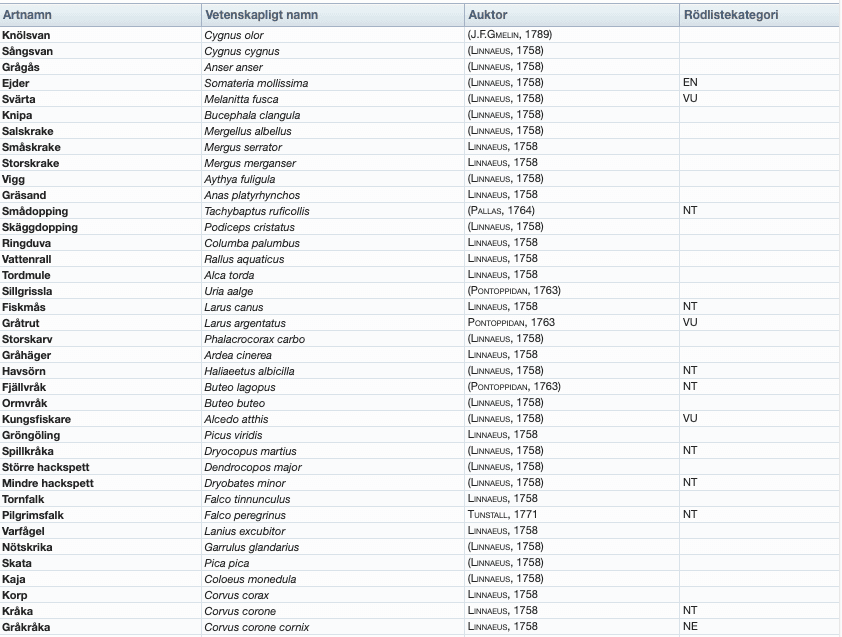Click the NE category for Gråkråka

pos(689,627)
